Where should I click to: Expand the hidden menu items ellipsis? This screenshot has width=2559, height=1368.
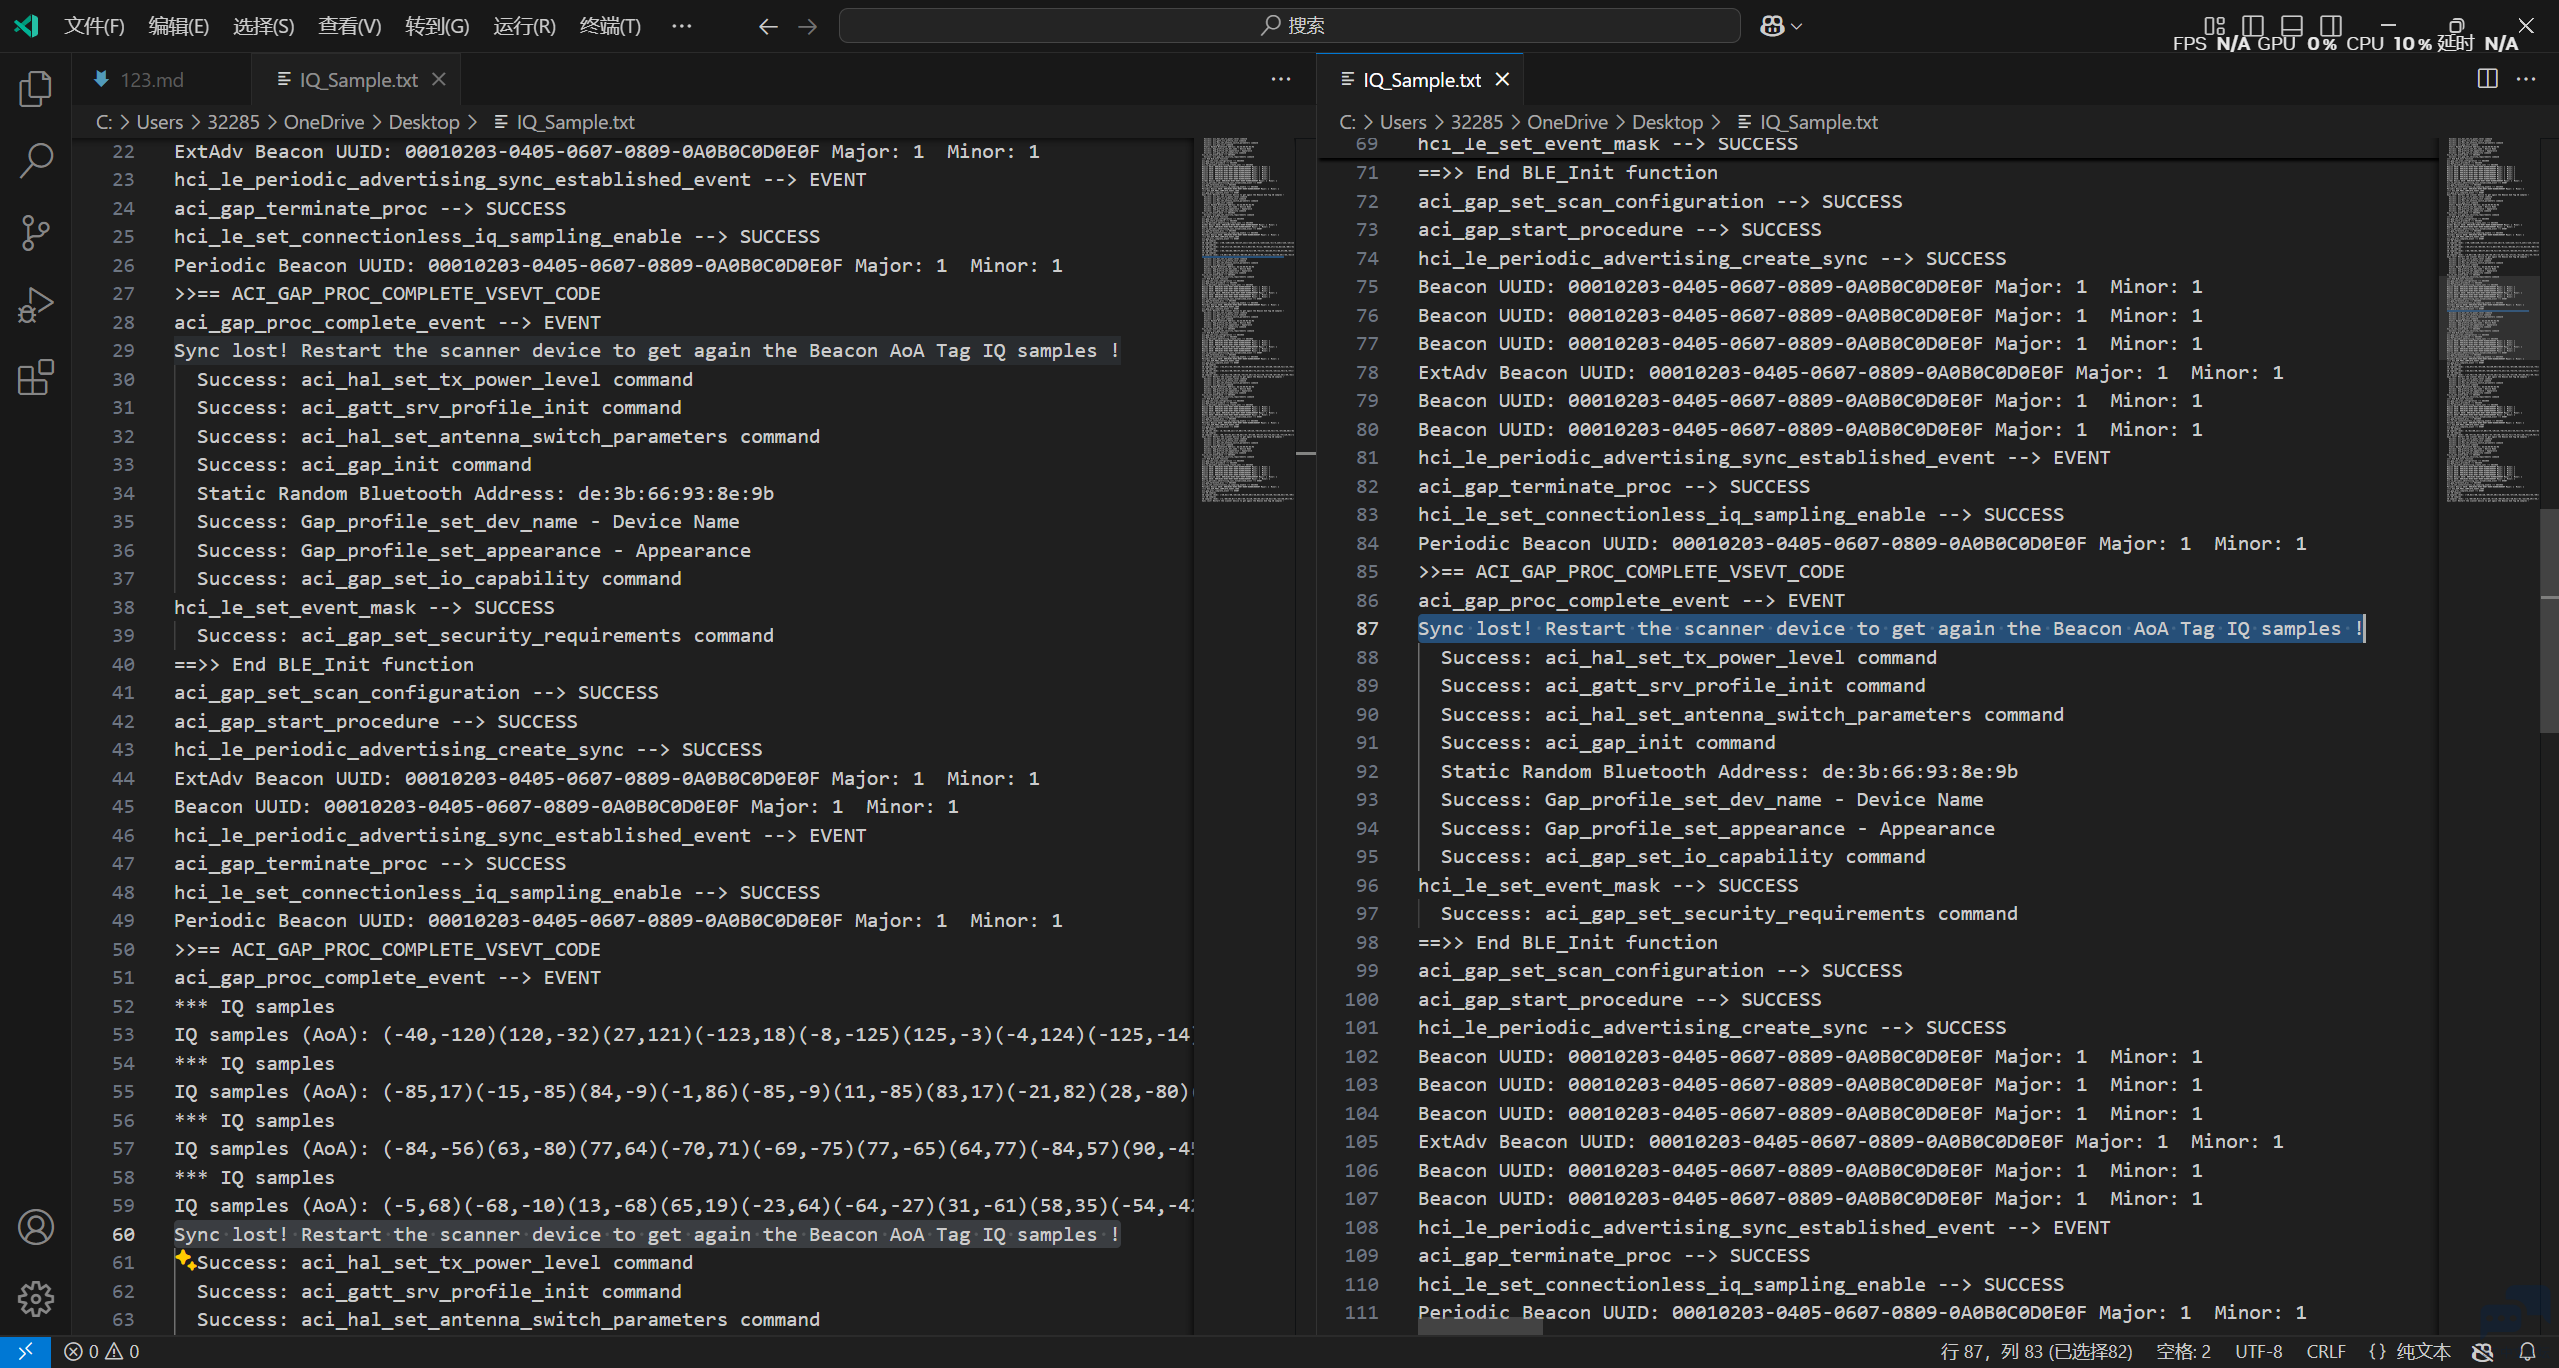(x=681, y=26)
